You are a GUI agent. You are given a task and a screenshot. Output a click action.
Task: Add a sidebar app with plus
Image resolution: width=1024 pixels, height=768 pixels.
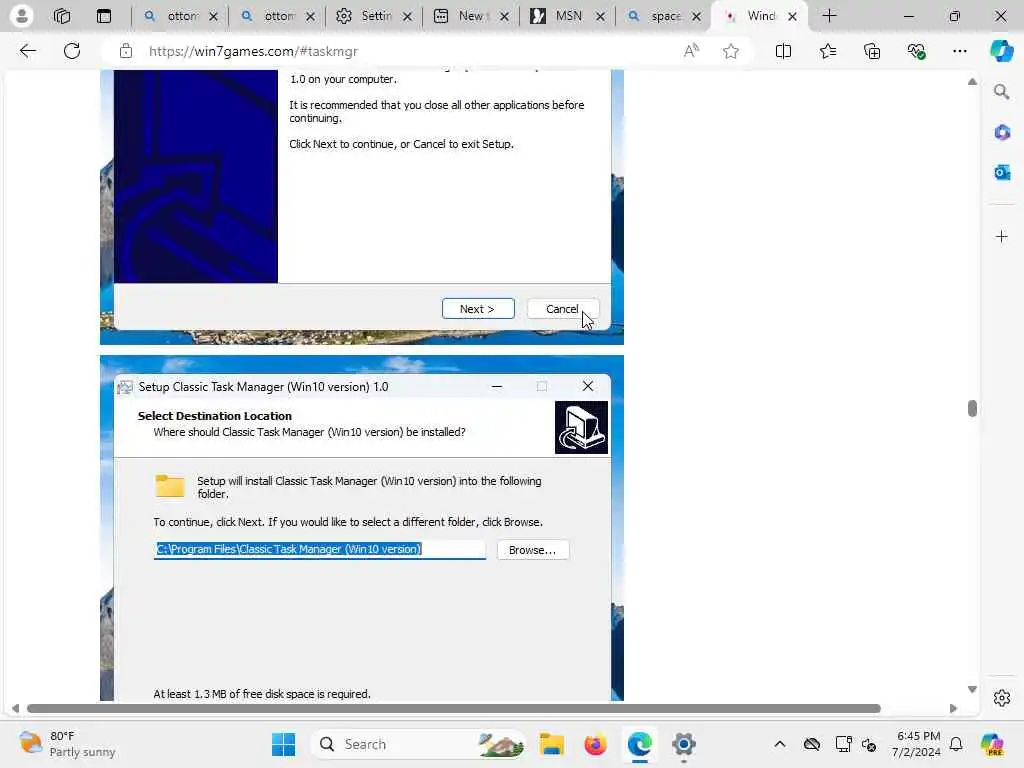(1002, 236)
